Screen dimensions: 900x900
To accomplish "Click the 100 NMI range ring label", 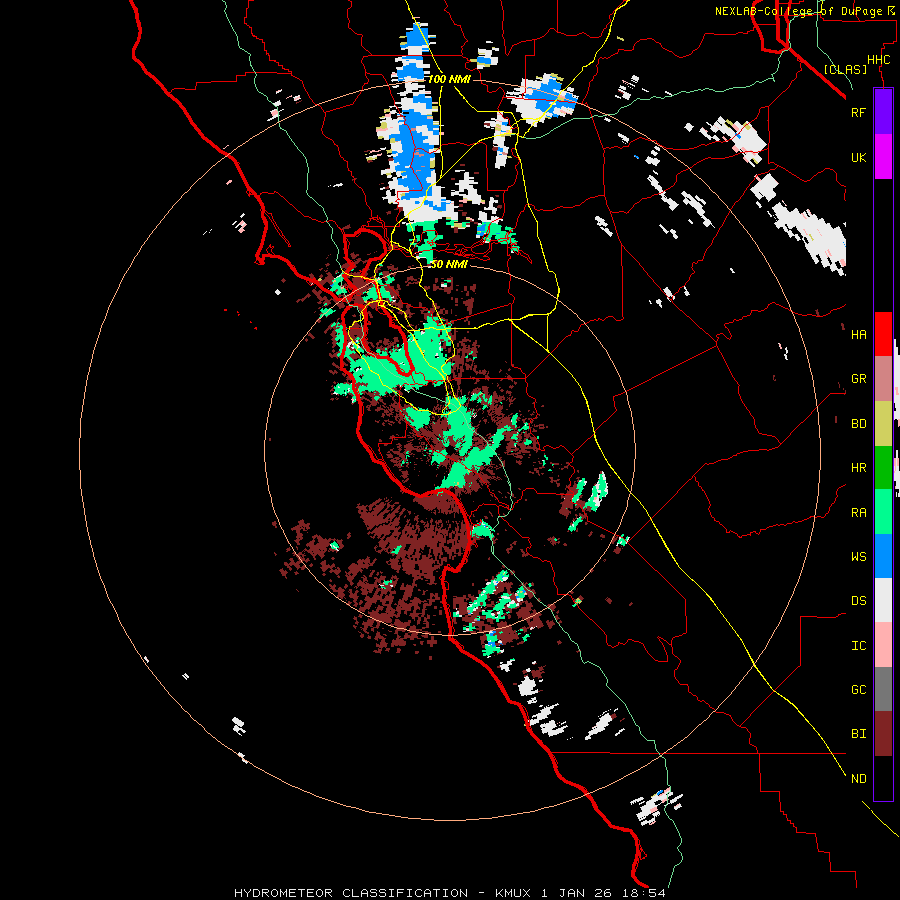I will click(449, 79).
